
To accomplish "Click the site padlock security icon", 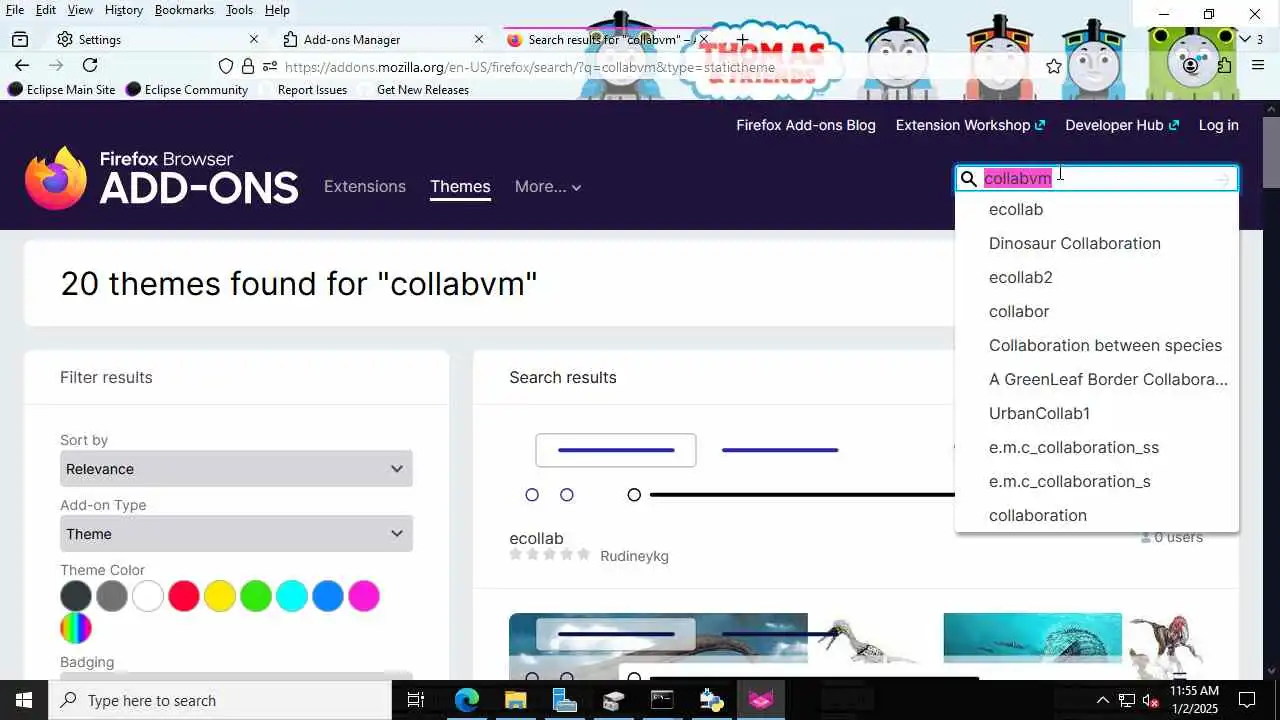I will 248,66.
